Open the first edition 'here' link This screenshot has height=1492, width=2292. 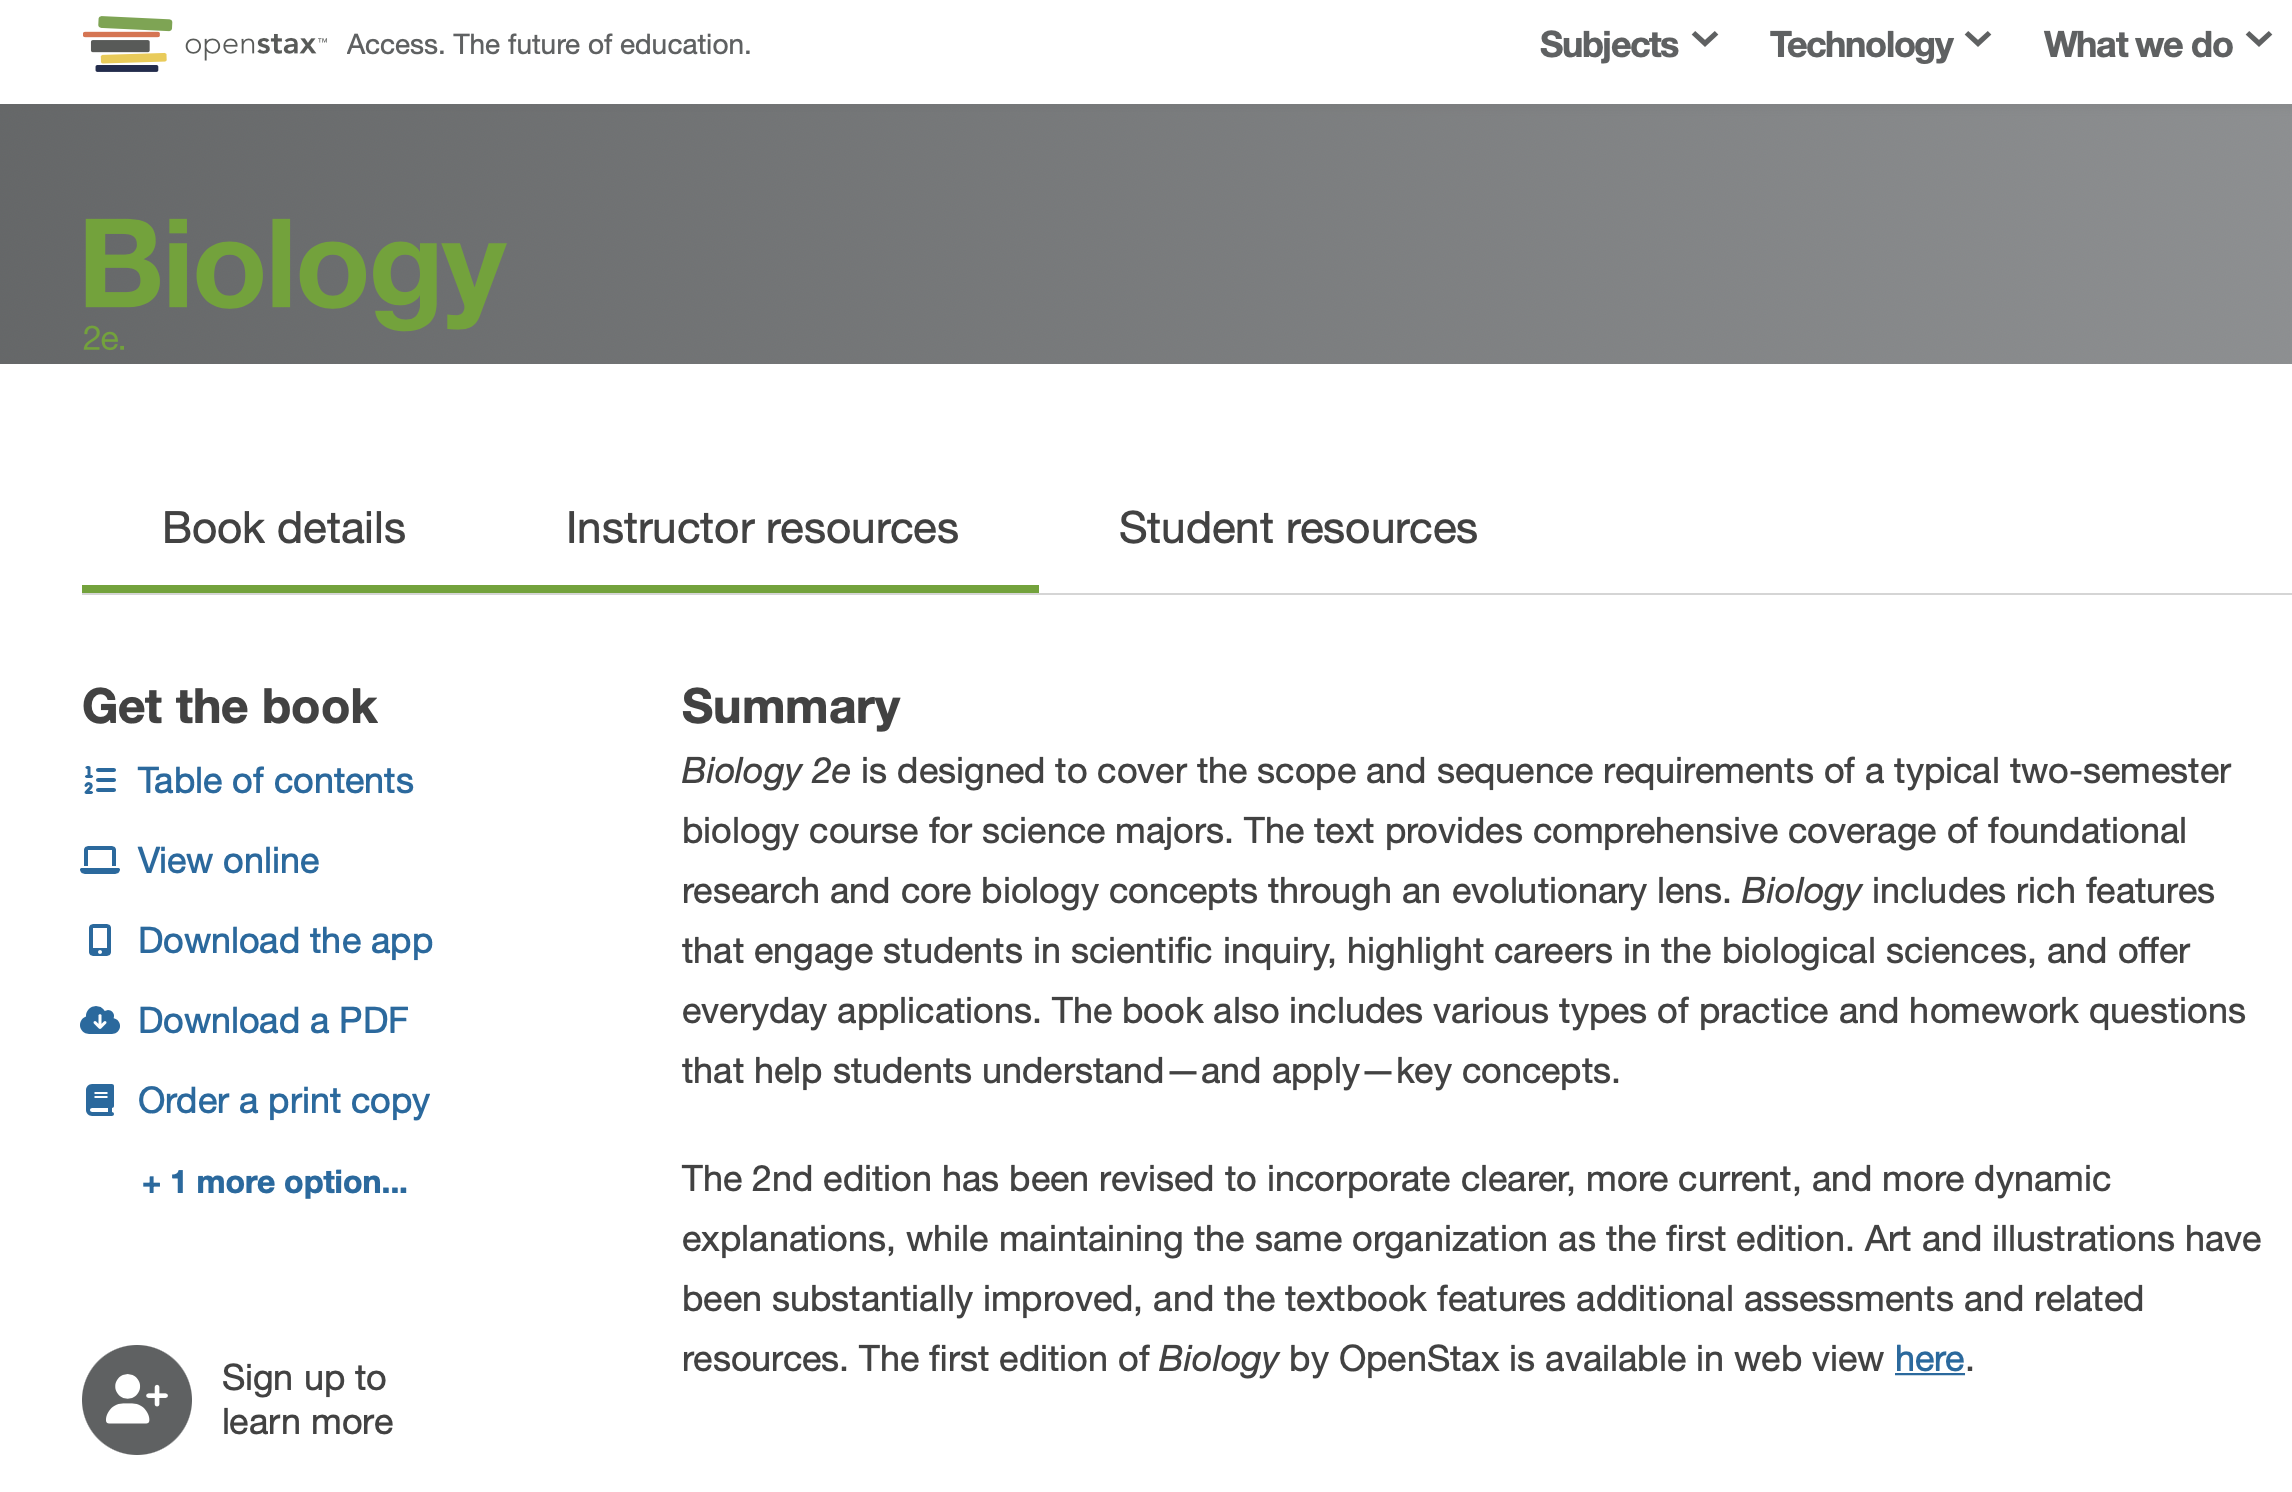[x=1929, y=1359]
